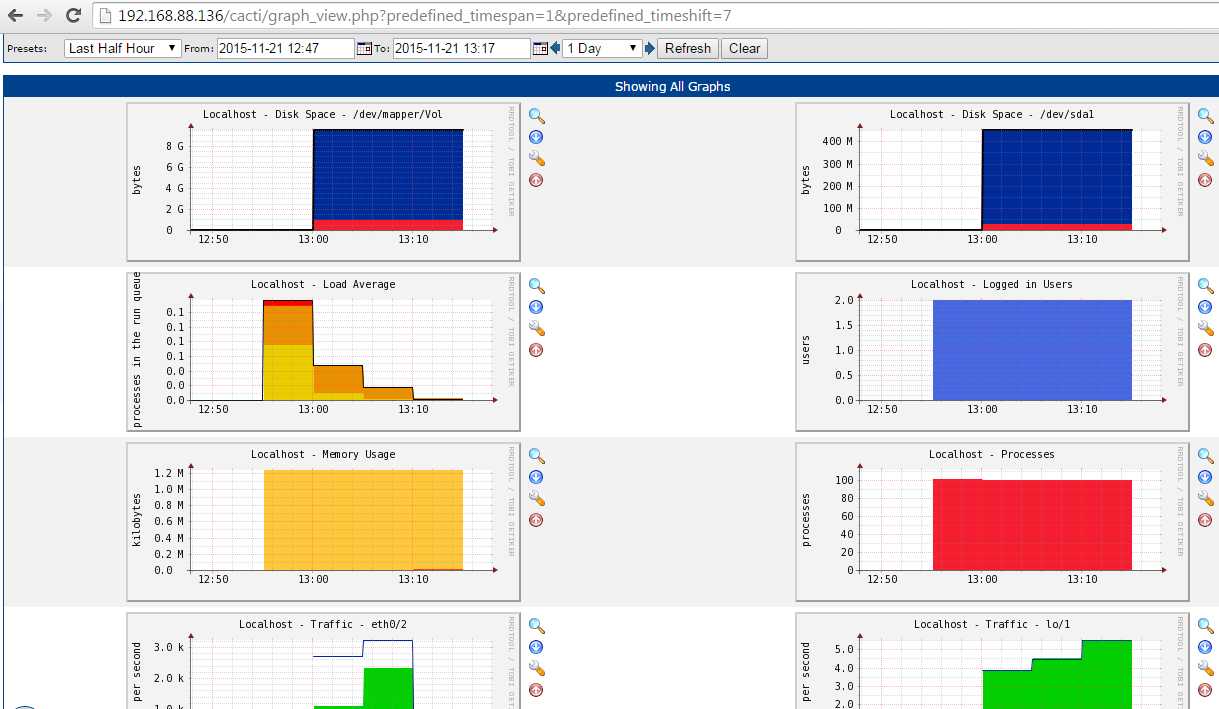This screenshot has height=709, width=1219.
Task: Open the Disk Space /dev/mapper/Vol graph image
Action: 323,181
